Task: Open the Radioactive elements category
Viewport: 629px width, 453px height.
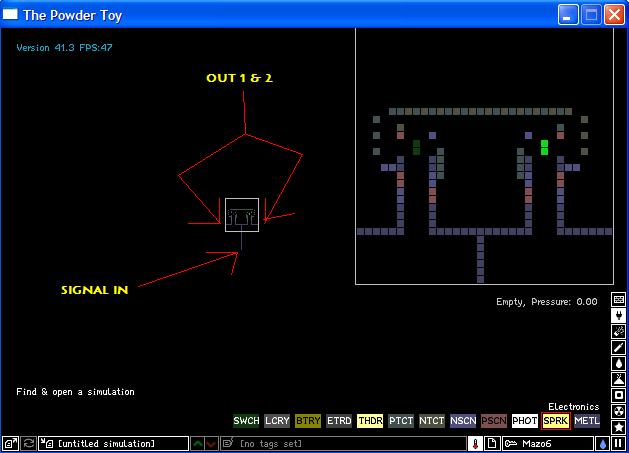Action: (620, 411)
